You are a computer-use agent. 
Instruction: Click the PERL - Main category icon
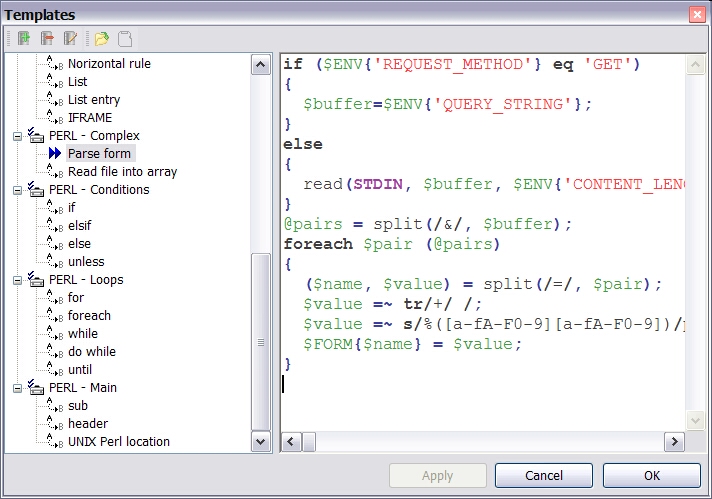pos(35,387)
